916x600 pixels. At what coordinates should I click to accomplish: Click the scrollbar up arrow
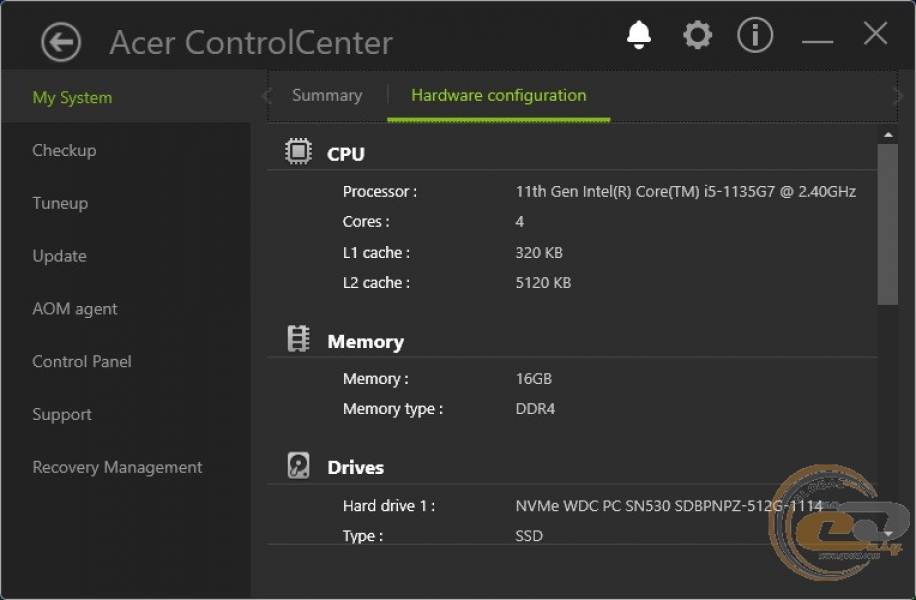point(888,135)
